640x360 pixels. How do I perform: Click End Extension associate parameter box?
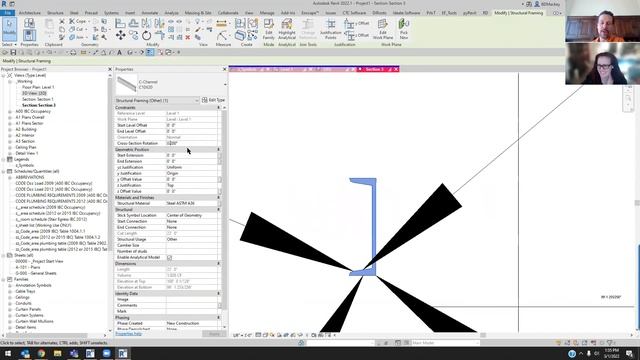pos(220,161)
